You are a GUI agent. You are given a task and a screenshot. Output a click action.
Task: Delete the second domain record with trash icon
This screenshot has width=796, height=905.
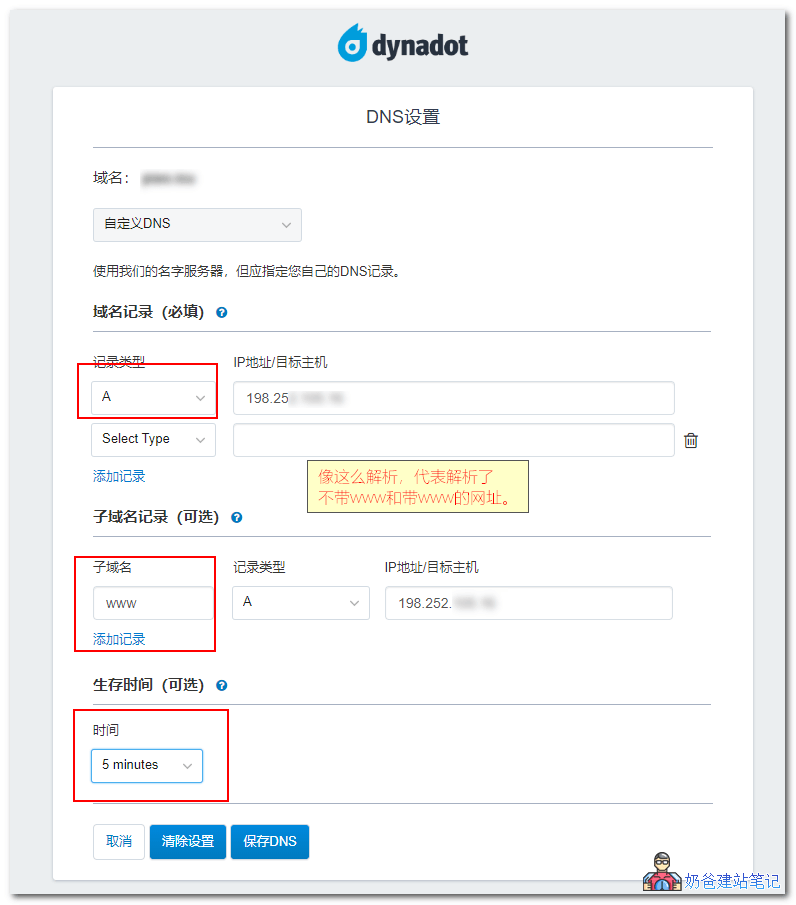point(691,440)
